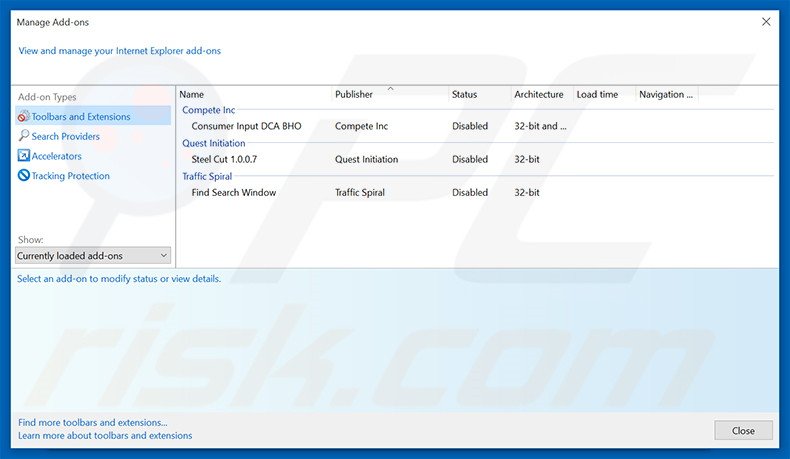Viewport: 790px width, 459px height.
Task: Select Steel Cut 1.0.0.7 add-on
Action: (x=224, y=159)
